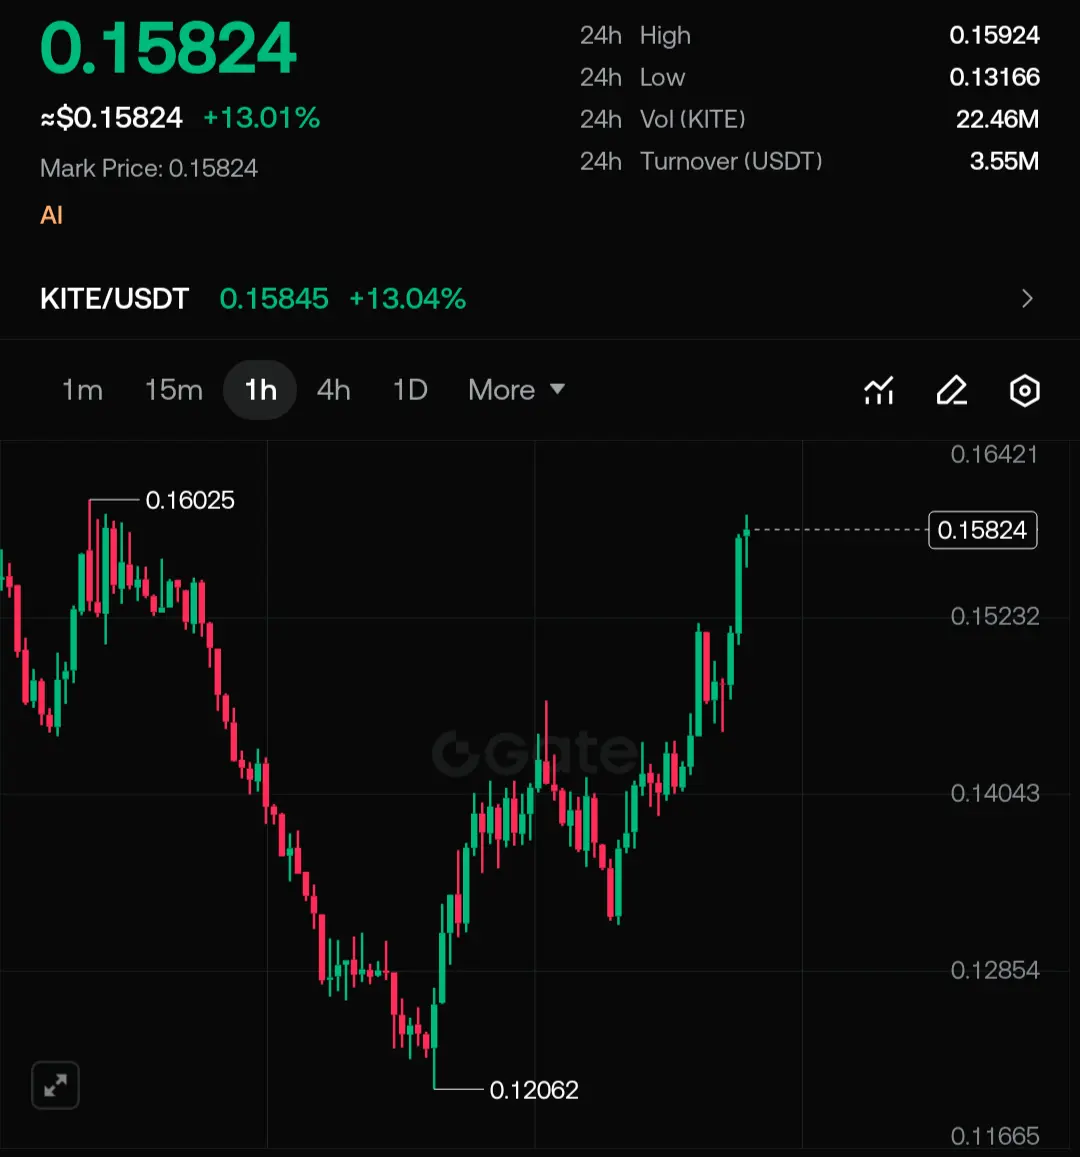
Task: Open the More timeframes dropdown
Action: [x=516, y=390]
